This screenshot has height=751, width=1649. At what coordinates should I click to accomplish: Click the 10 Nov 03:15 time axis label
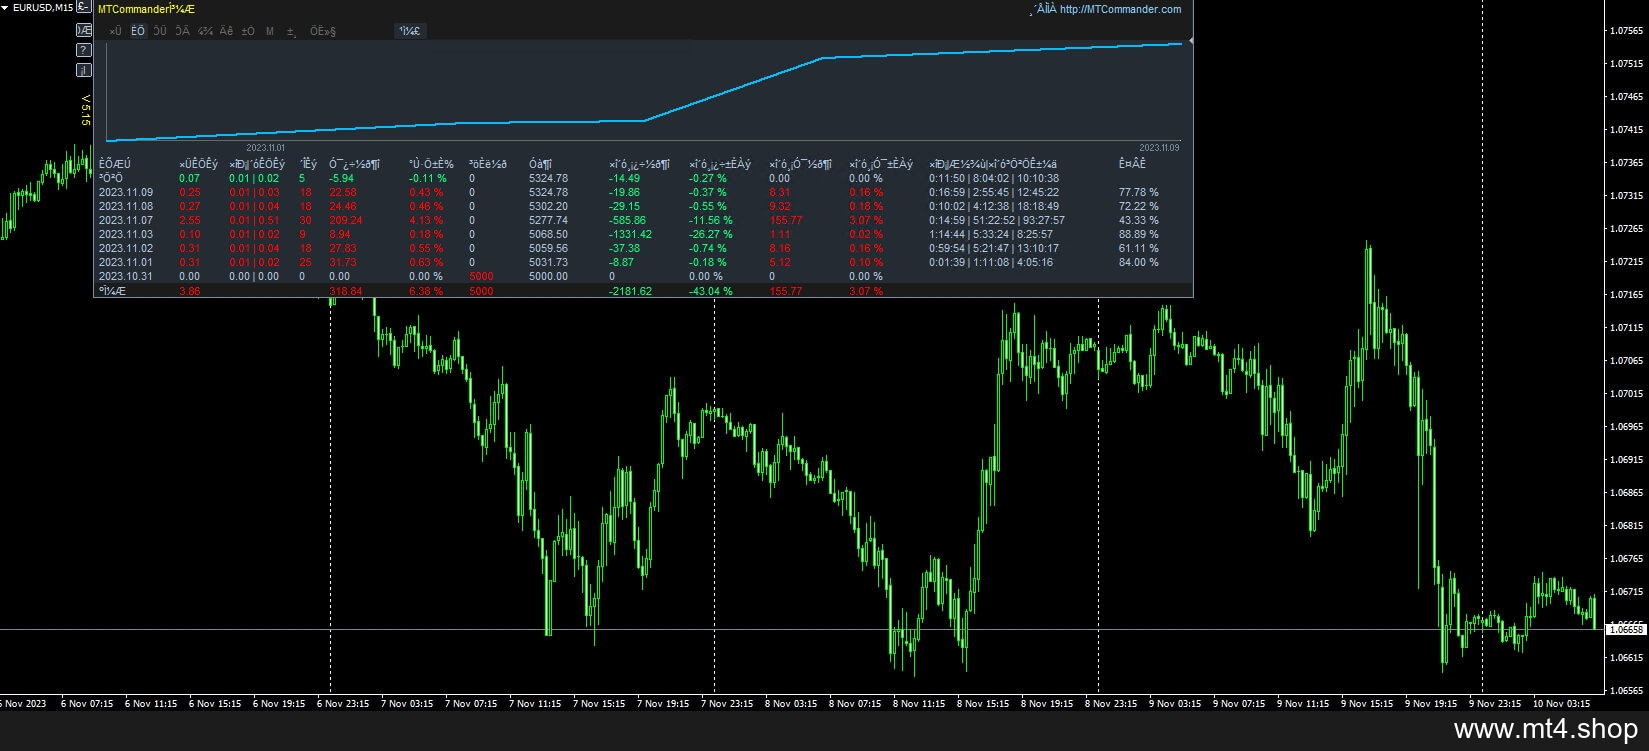coord(1563,704)
